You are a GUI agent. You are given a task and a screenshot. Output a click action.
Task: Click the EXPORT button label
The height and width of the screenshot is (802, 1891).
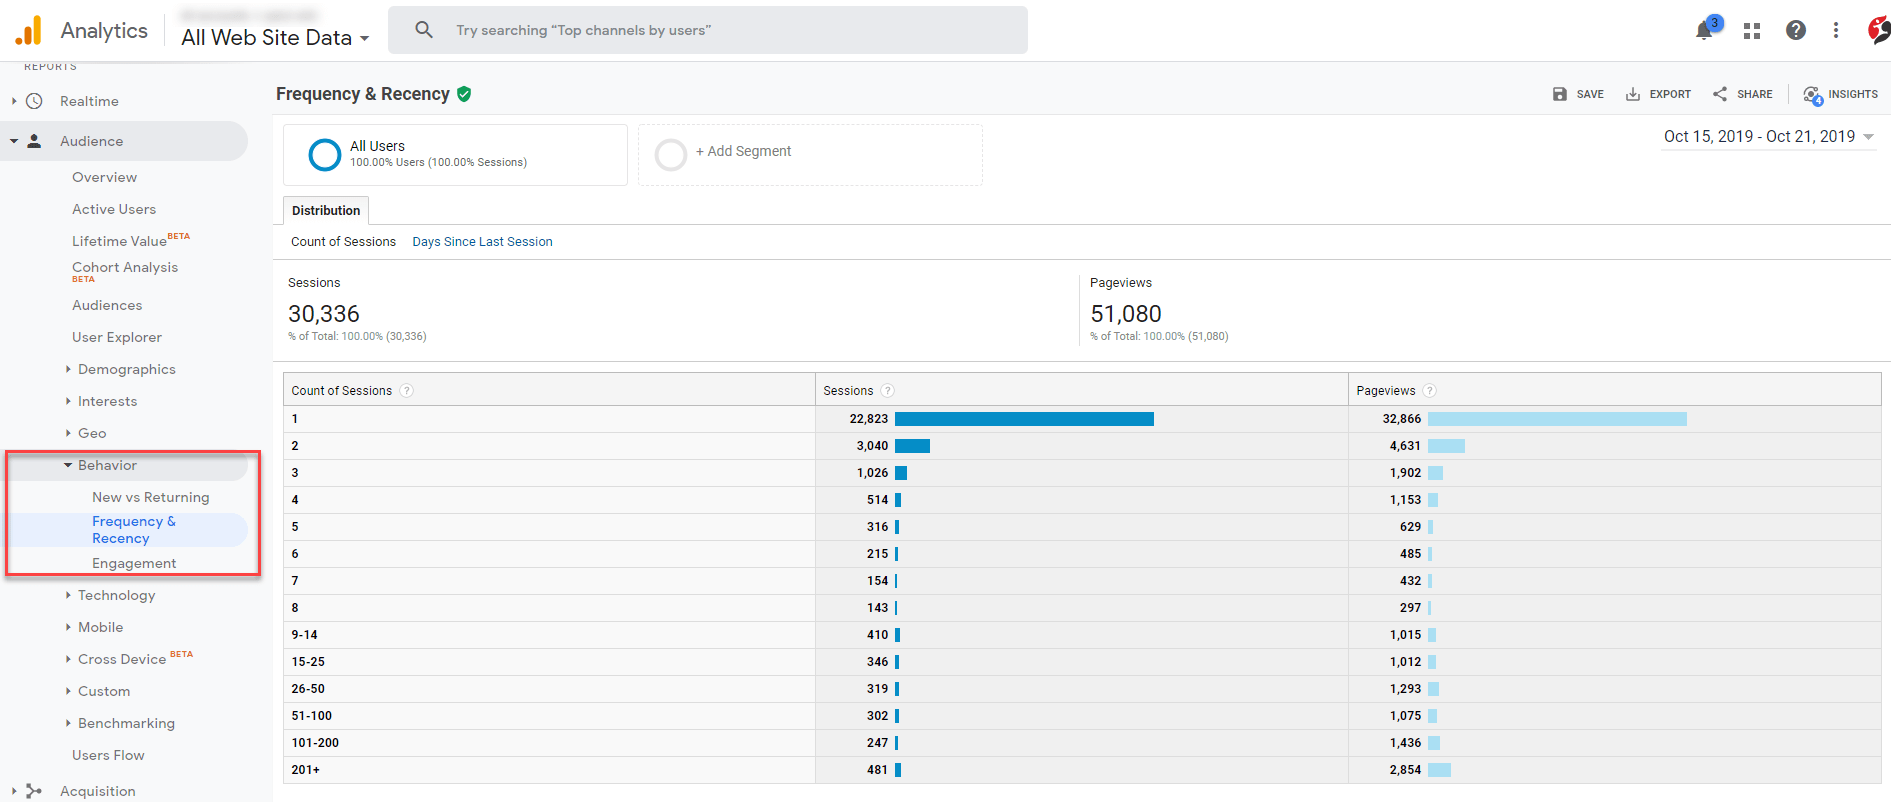(x=1670, y=94)
